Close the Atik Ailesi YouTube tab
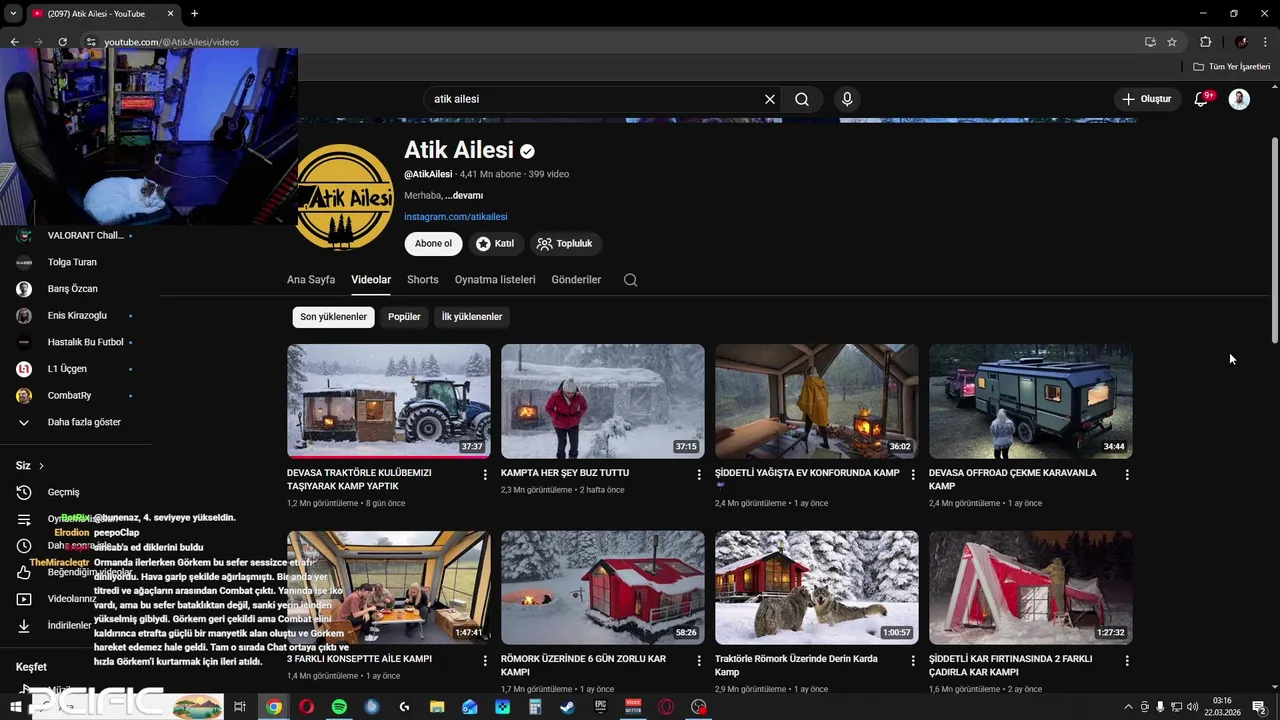This screenshot has height=720, width=1280. point(170,14)
